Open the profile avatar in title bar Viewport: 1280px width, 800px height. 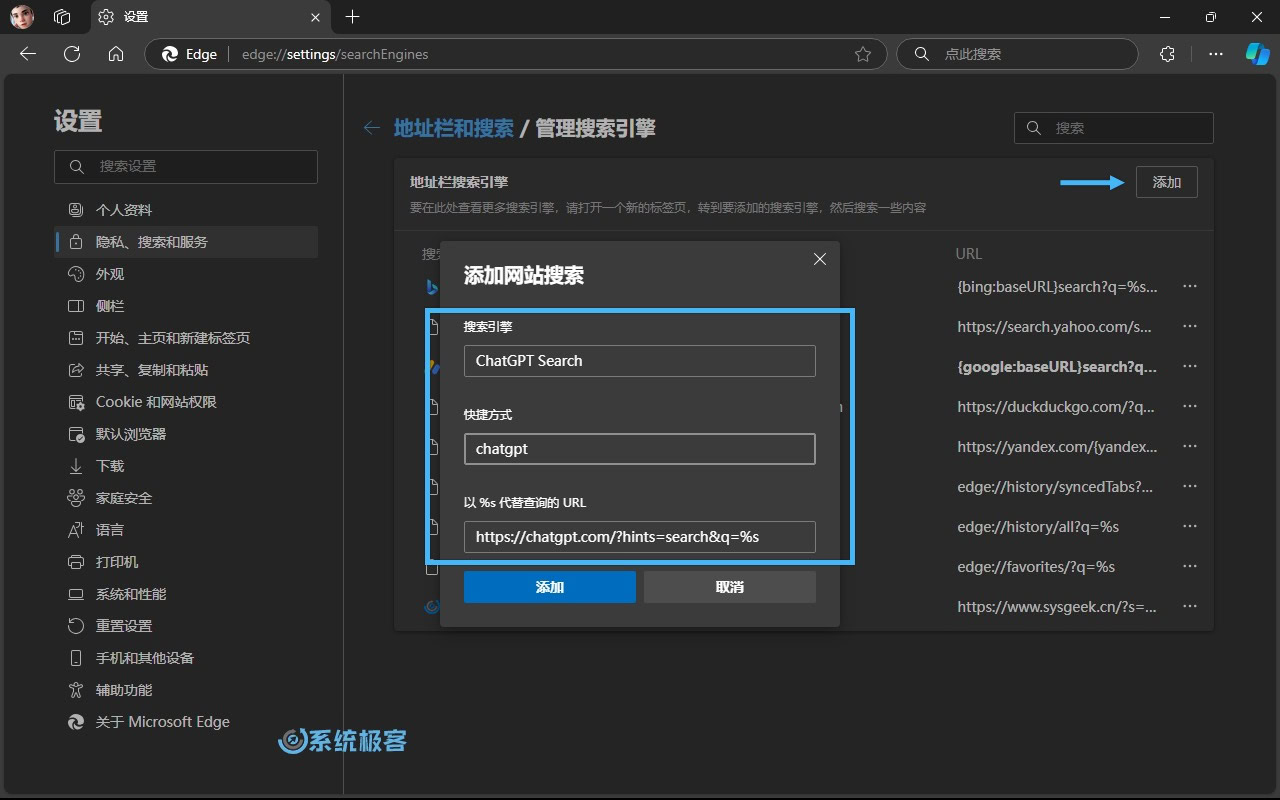(x=22, y=16)
